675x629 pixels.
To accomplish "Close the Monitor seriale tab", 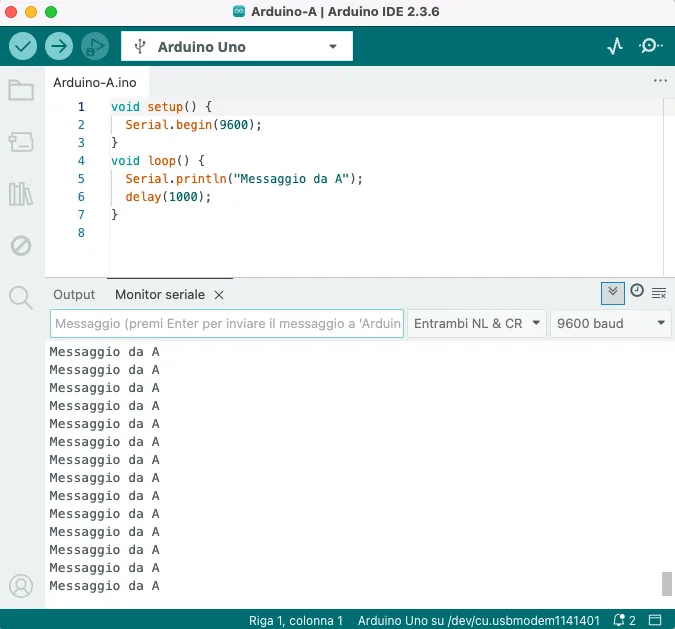I will [x=219, y=295].
